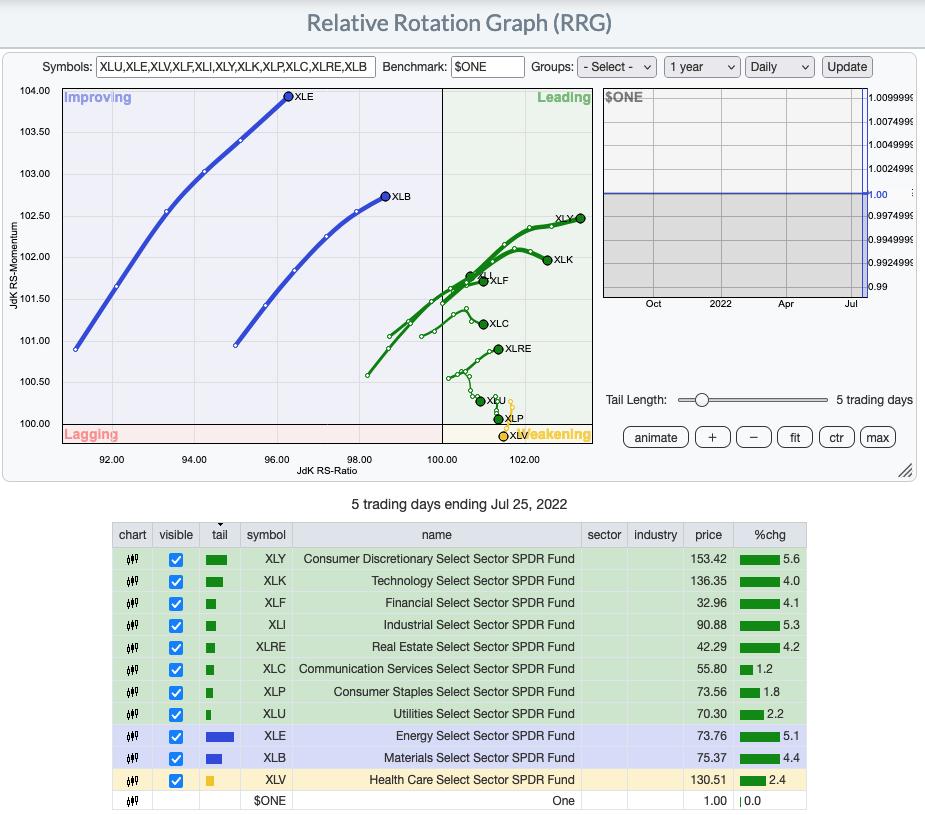Zoom in with the plus button

713,438
